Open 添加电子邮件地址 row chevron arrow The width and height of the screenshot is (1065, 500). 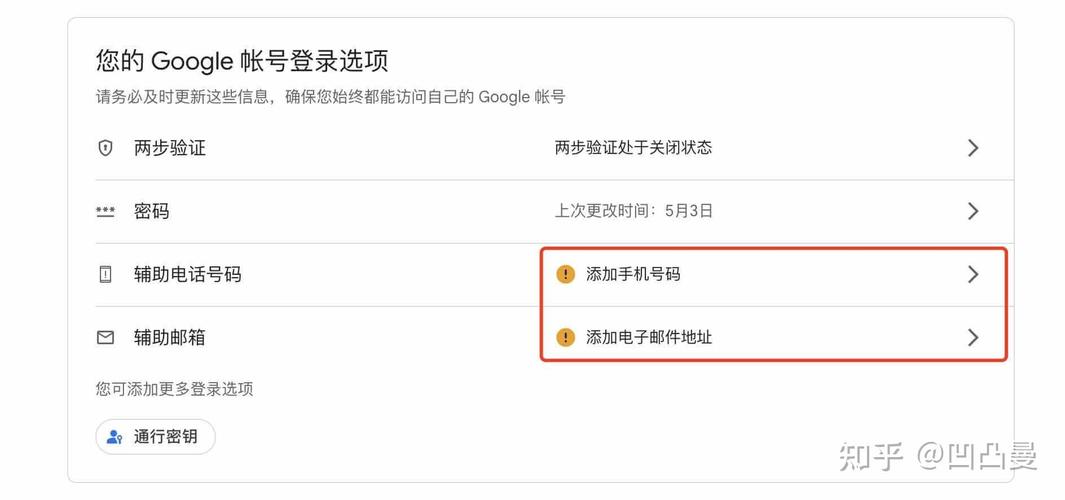click(973, 337)
